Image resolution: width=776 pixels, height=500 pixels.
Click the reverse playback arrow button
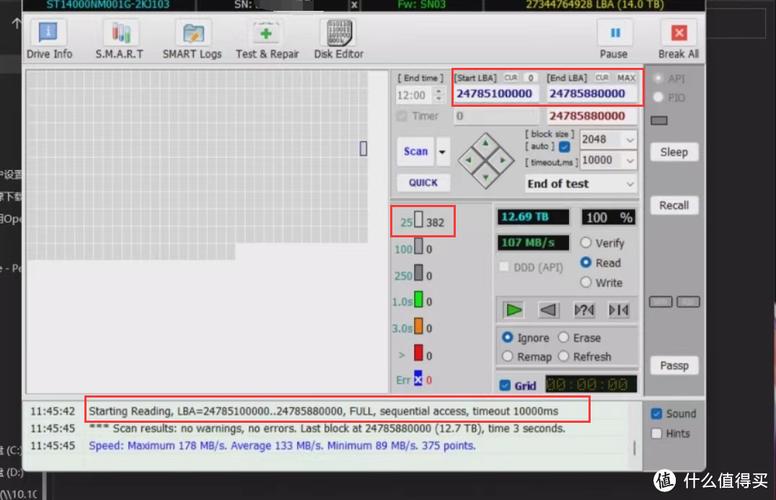coord(548,310)
